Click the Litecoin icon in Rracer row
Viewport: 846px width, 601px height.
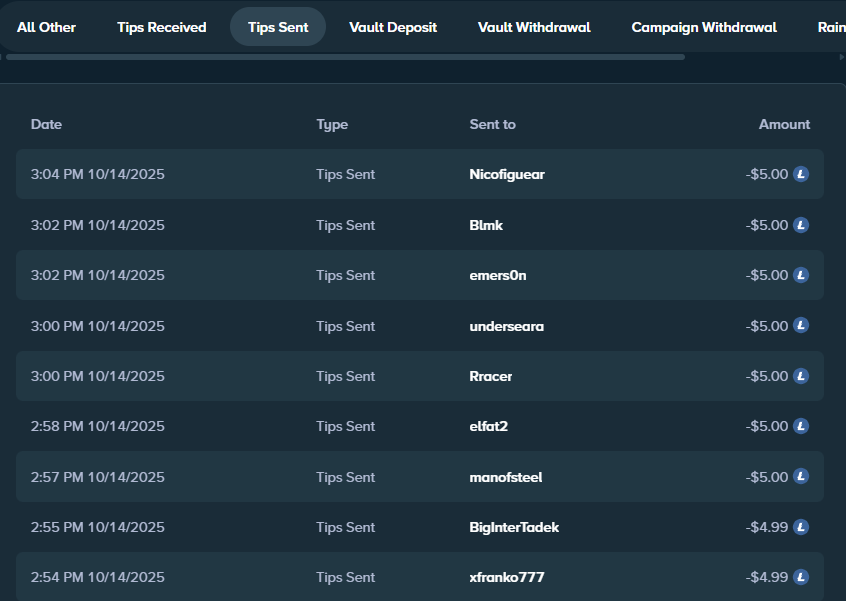801,376
